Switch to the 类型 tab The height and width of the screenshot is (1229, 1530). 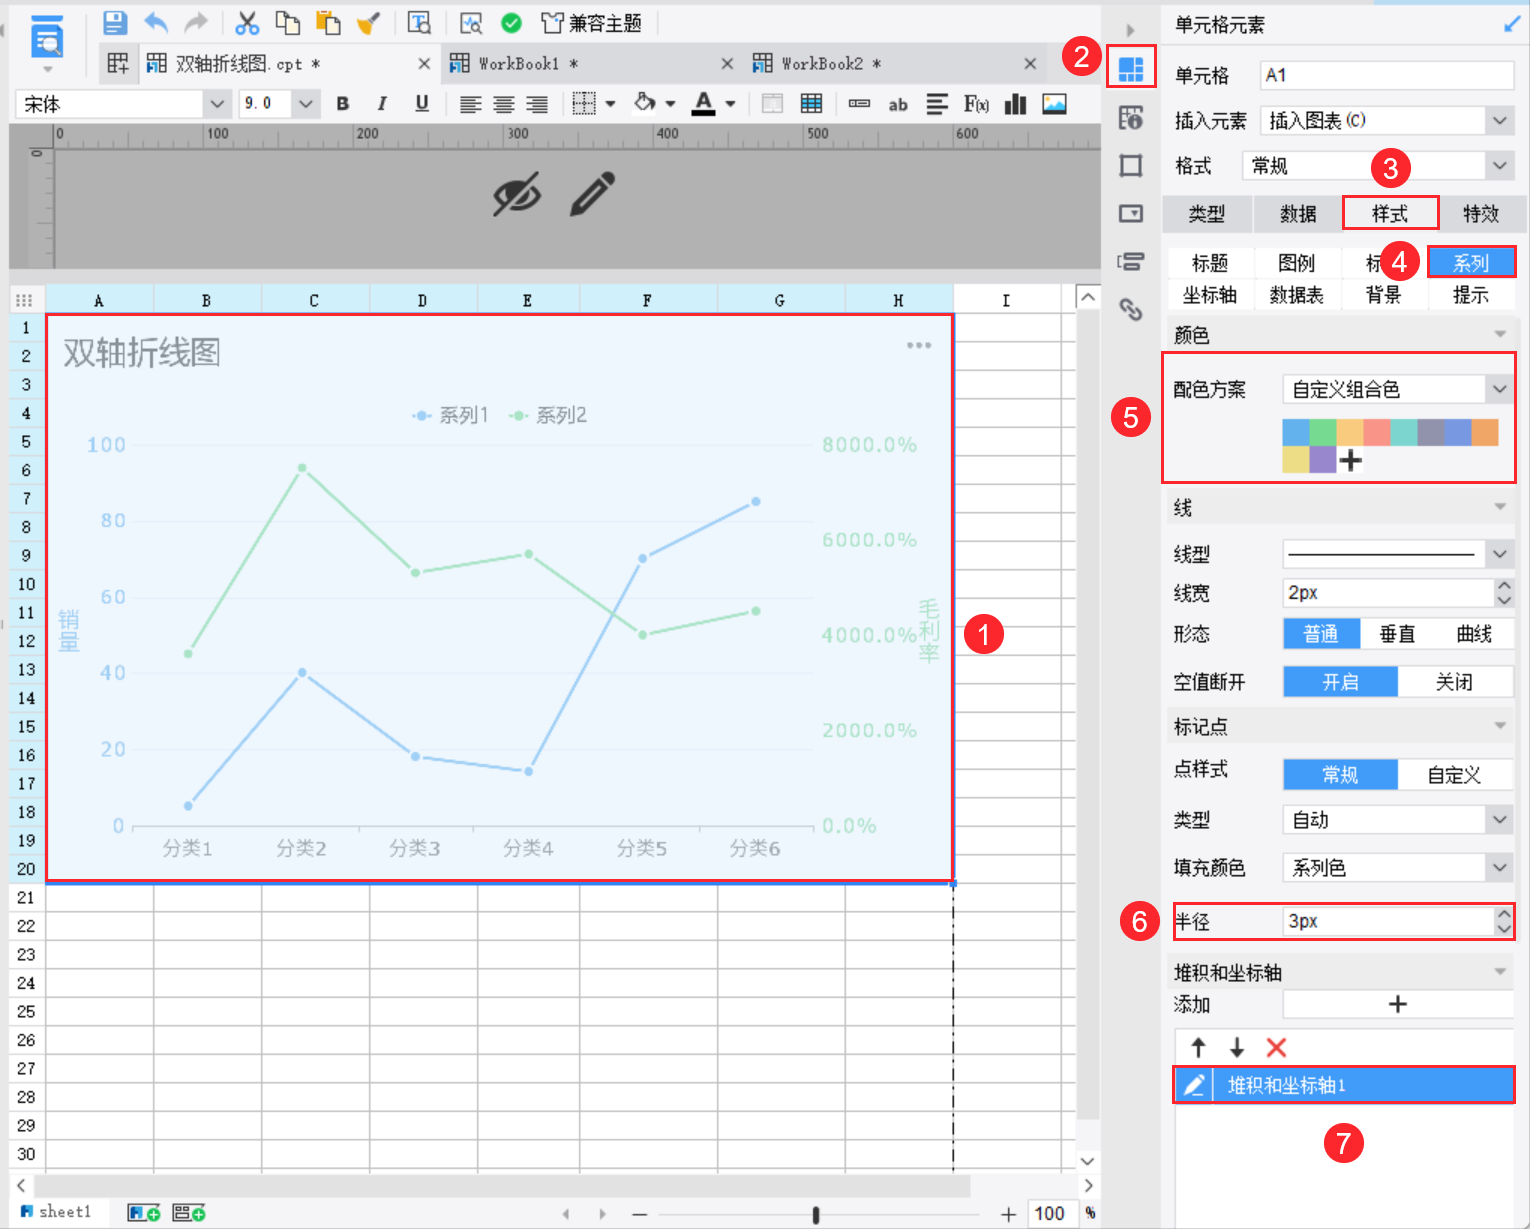click(1207, 214)
